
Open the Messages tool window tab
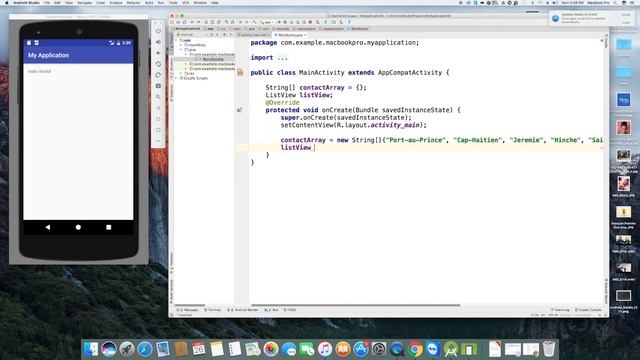tap(187, 310)
